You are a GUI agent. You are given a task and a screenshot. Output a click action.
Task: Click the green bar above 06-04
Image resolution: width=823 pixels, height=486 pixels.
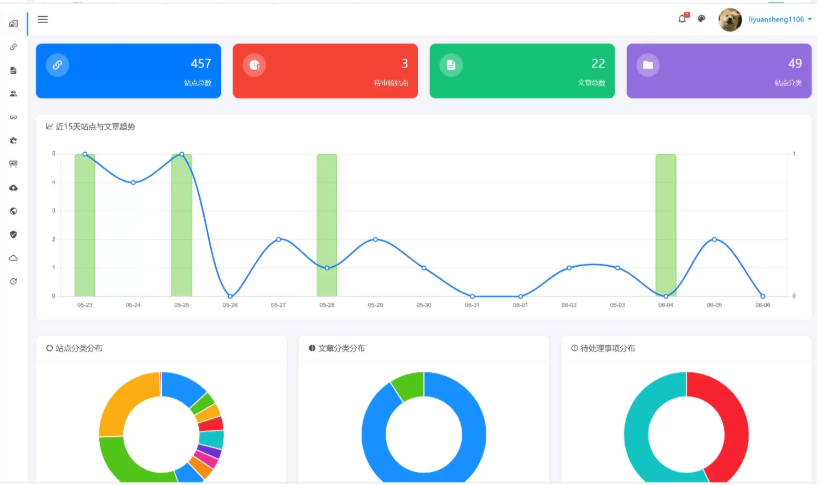(x=666, y=225)
